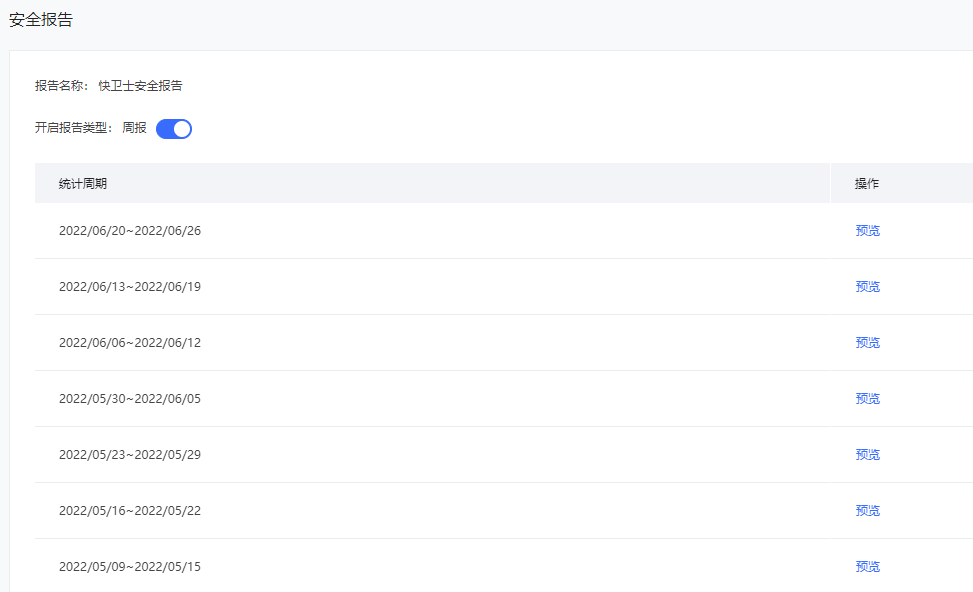Select the 2022/05/23~2022/05/29 date range text
973x592 pixels.
pos(130,455)
